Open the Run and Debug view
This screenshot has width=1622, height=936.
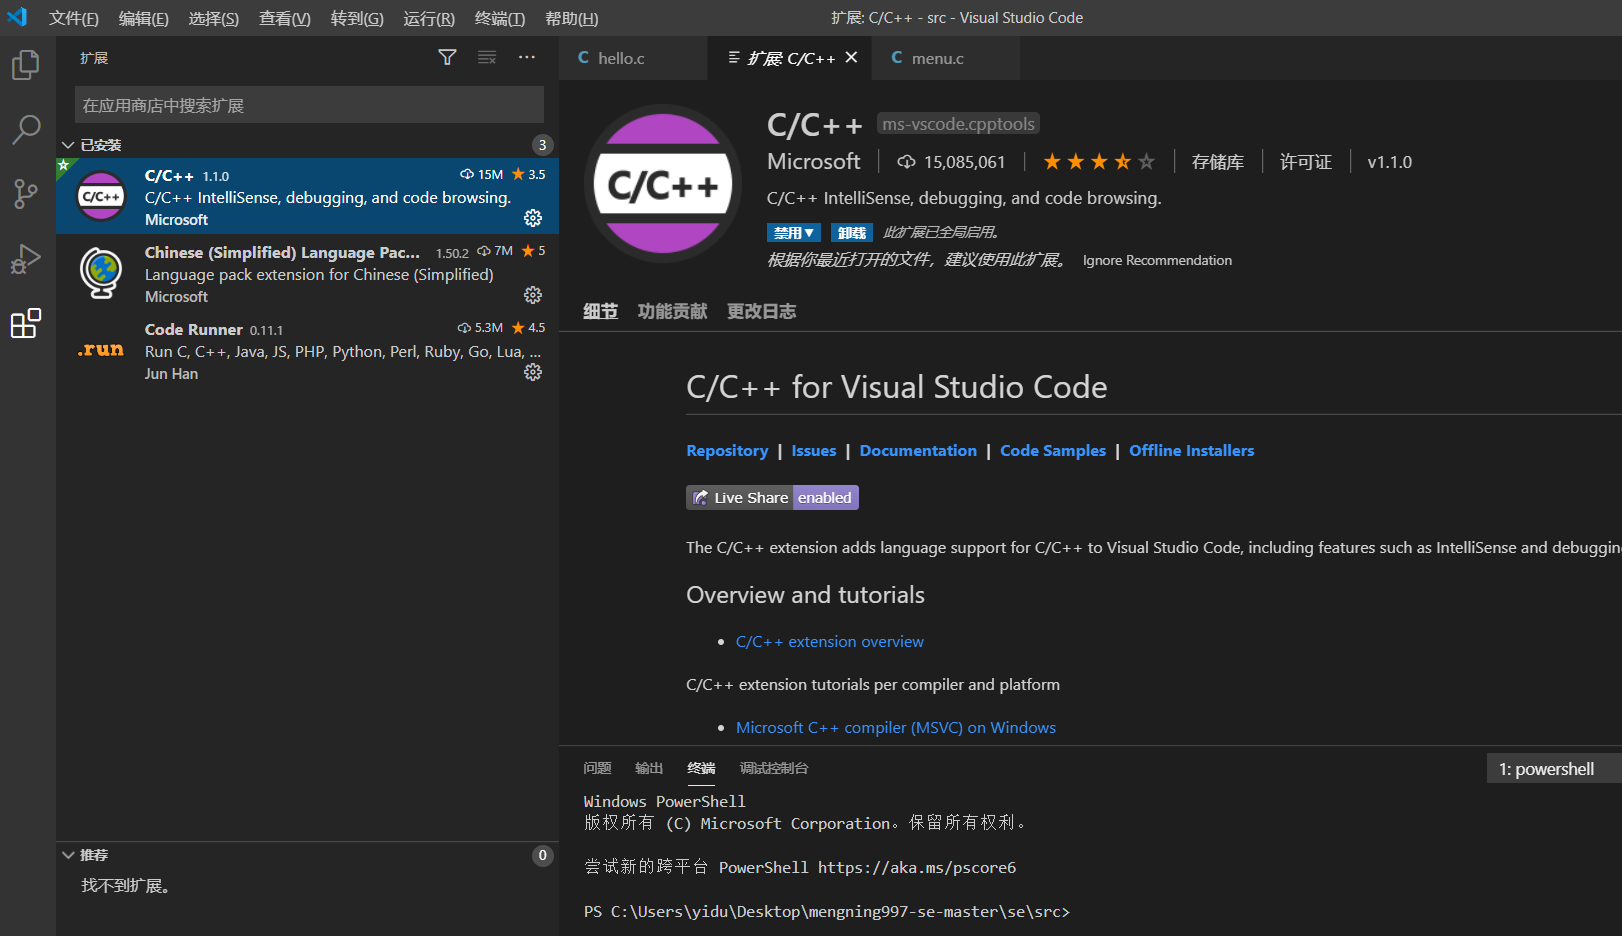(26, 259)
